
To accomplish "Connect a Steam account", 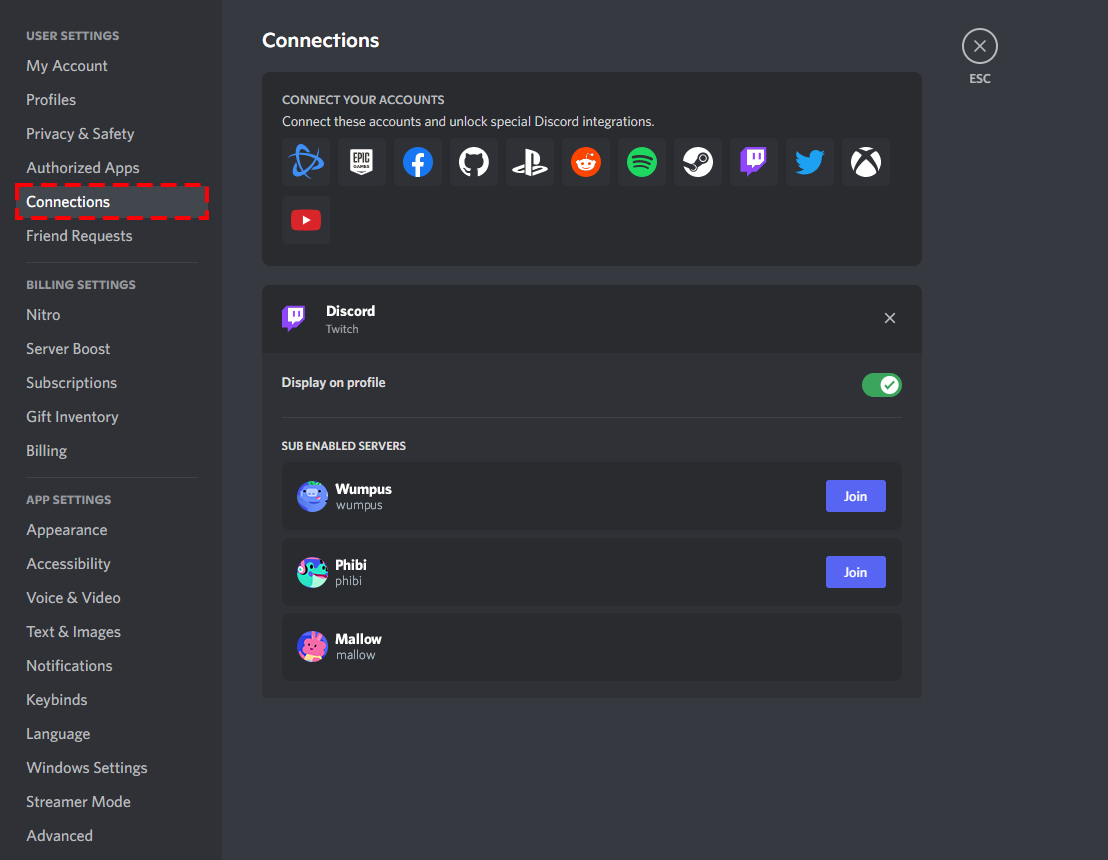I will click(x=697, y=162).
